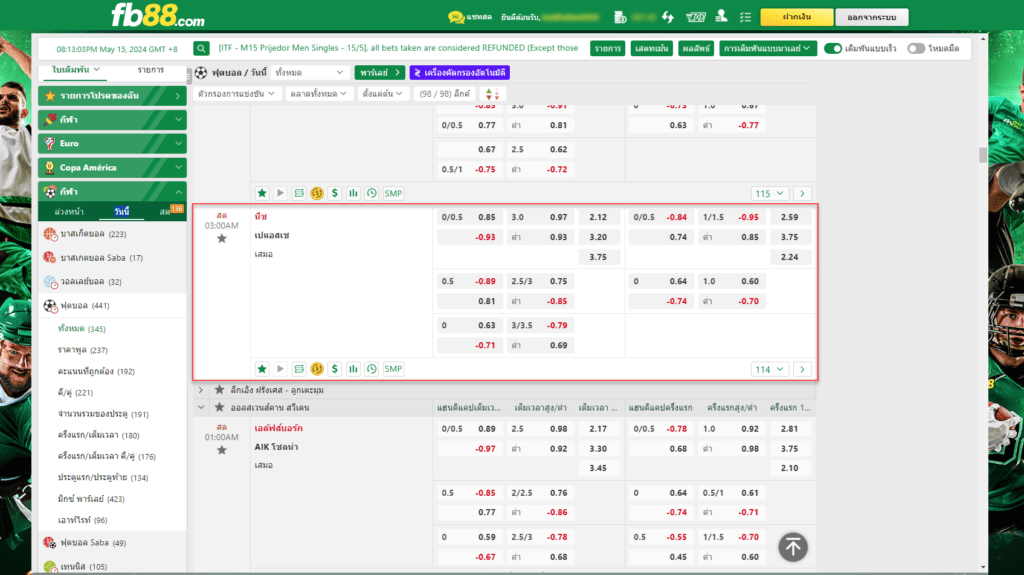
Task: Click the page vertical scrollbar thumb
Action: (983, 155)
